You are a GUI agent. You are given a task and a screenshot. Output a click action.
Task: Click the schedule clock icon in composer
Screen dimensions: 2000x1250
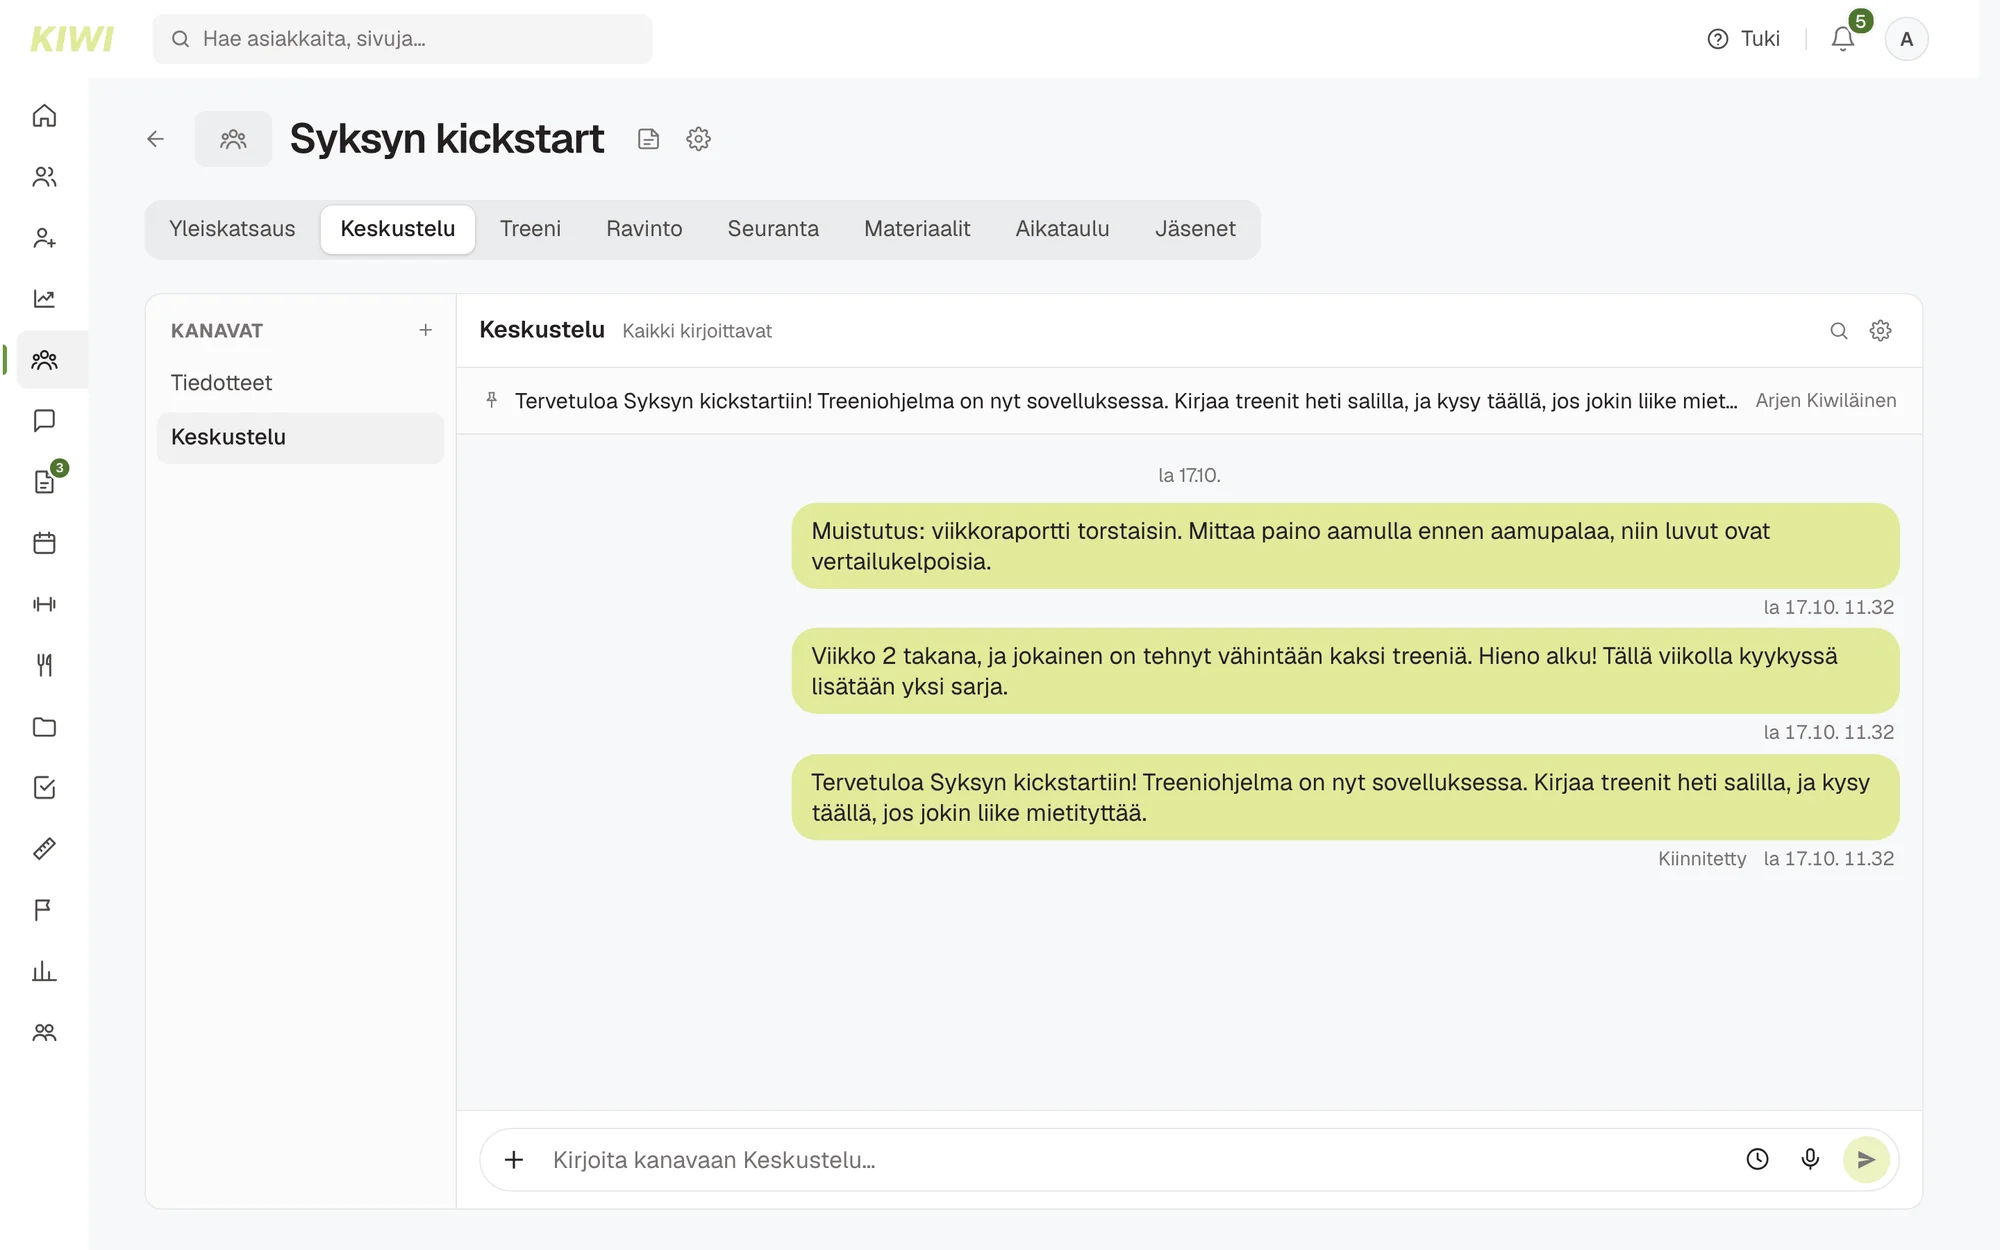click(1757, 1160)
